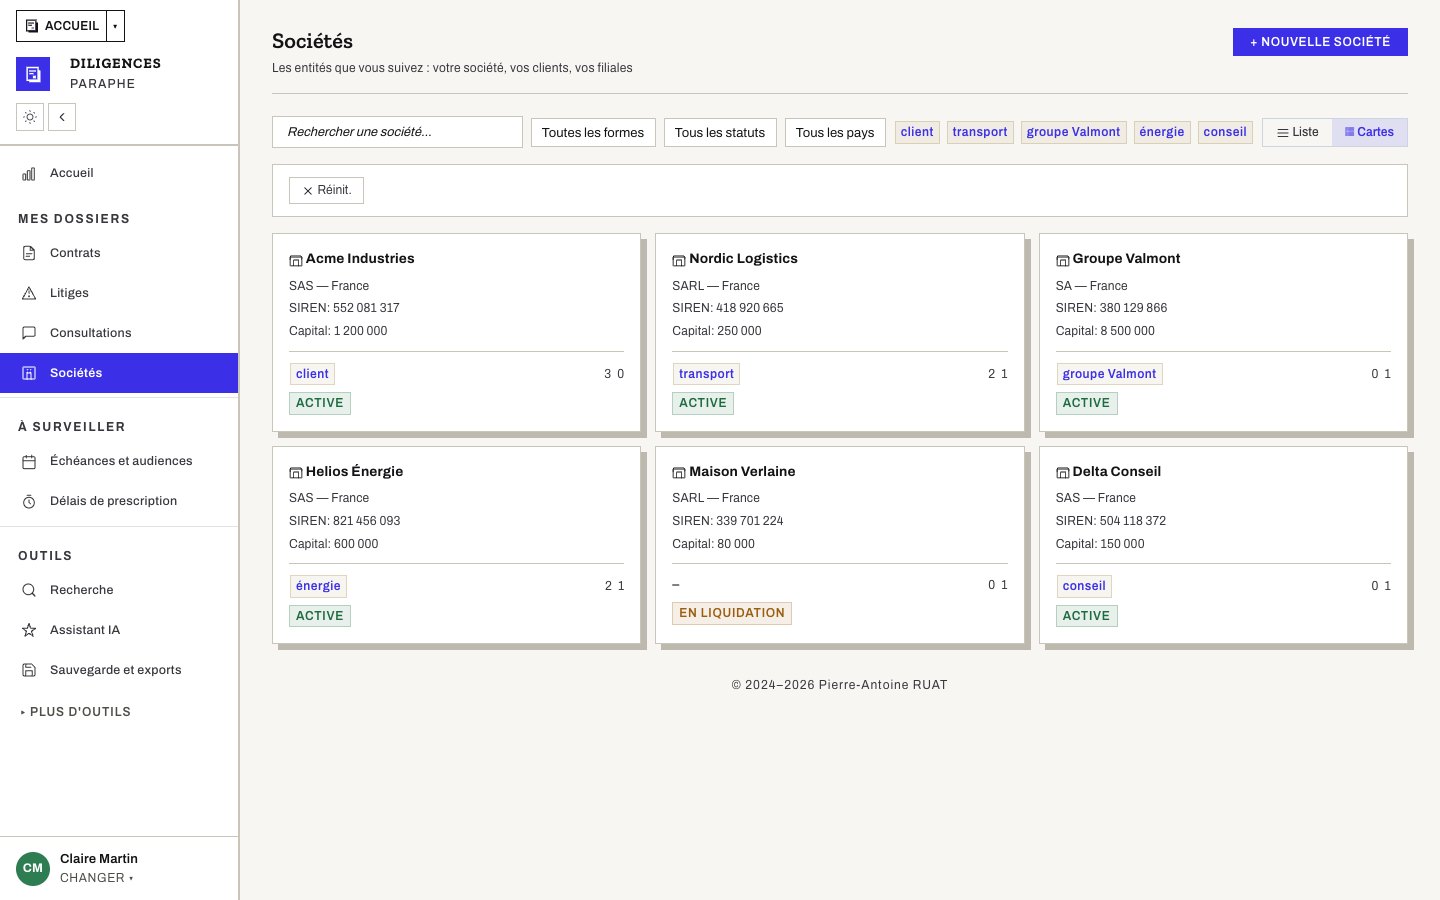
Task: Open Consultations in the sidebar
Action: (x=119, y=333)
